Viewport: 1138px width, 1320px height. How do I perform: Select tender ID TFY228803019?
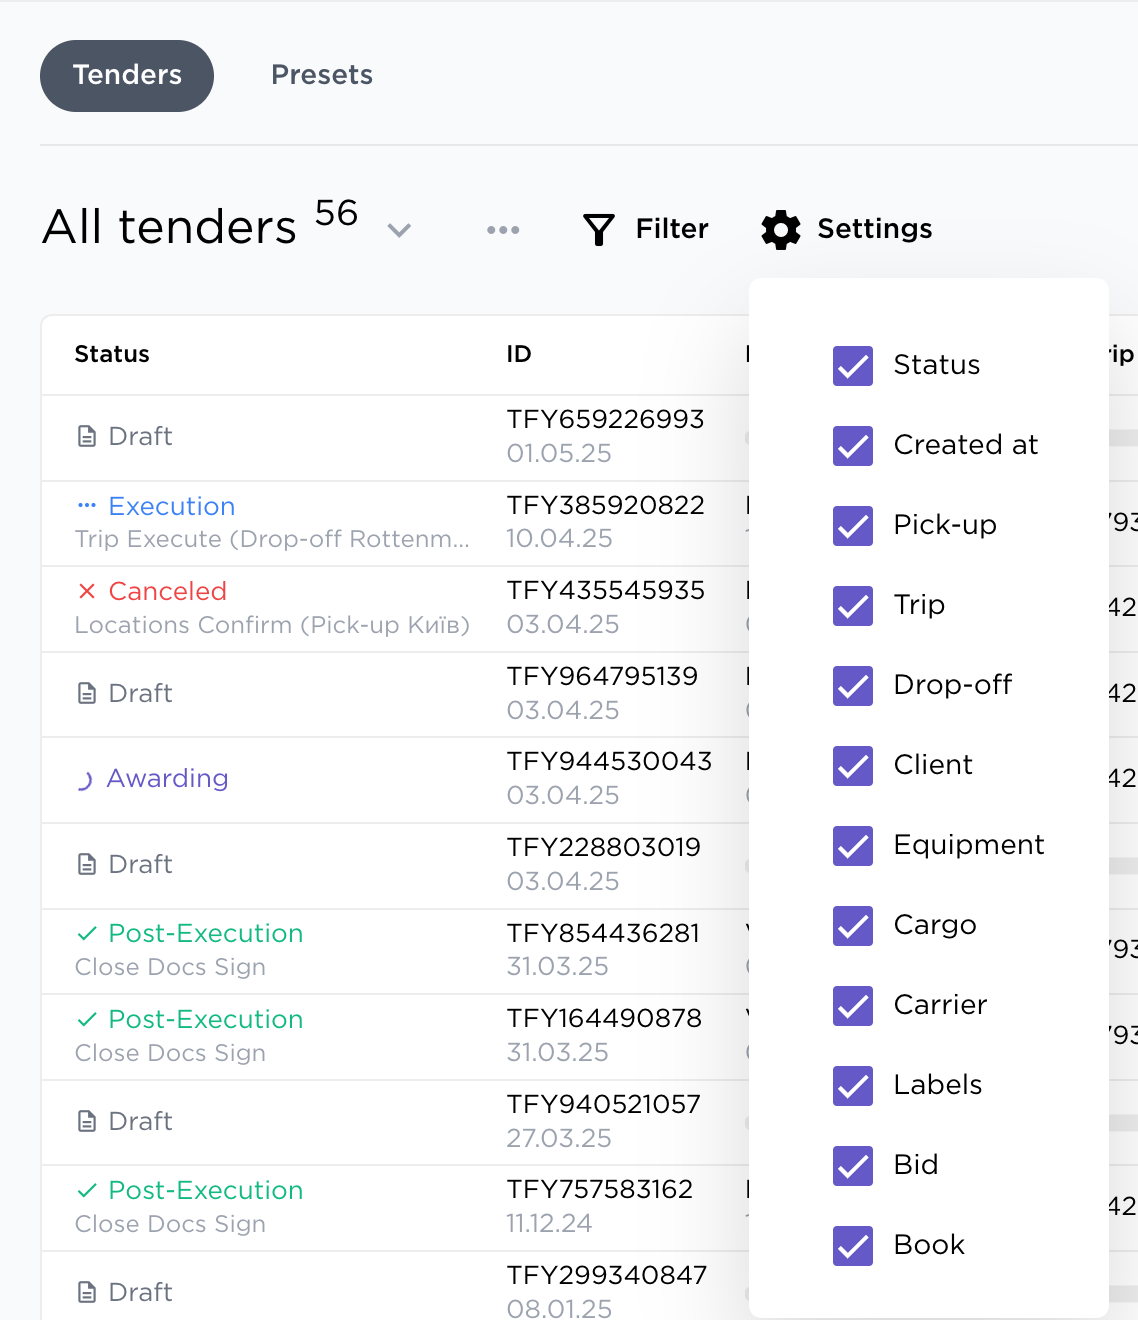[604, 847]
